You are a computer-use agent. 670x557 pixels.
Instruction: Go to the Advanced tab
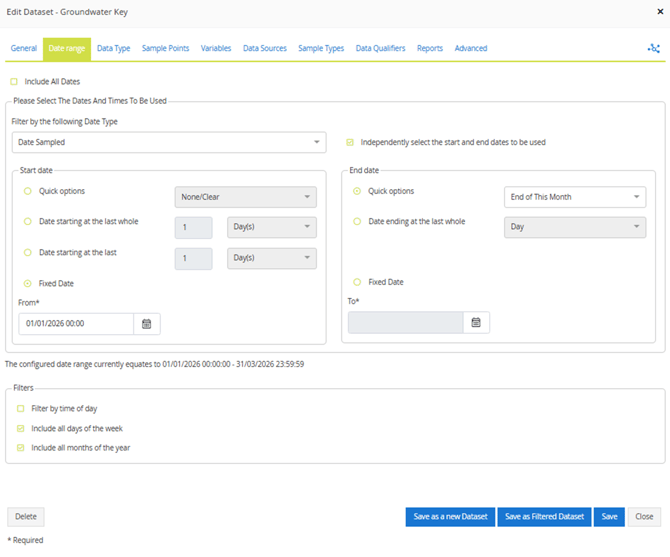point(470,48)
